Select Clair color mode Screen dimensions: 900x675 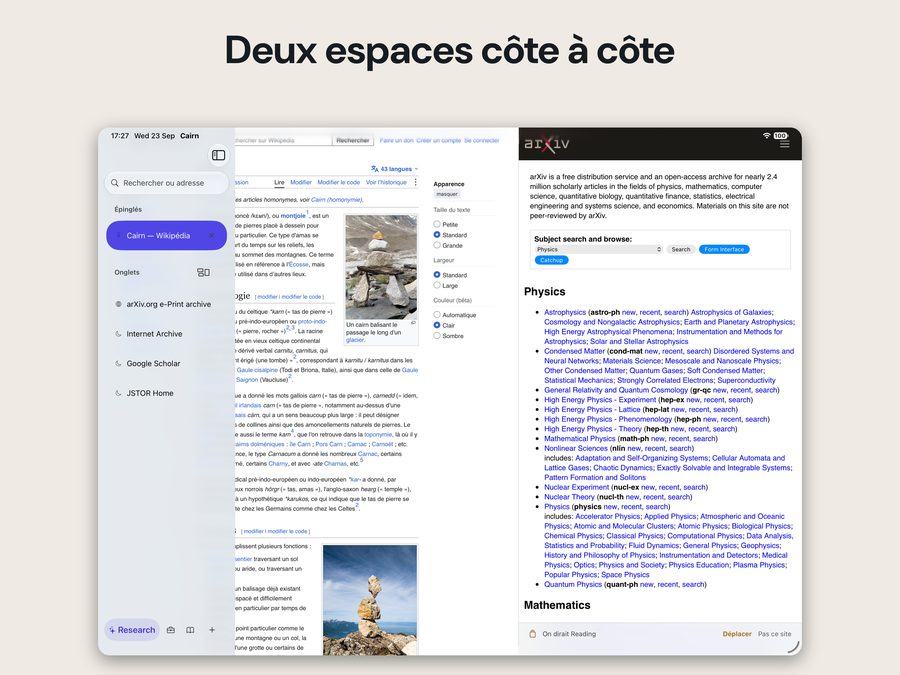(x=437, y=325)
